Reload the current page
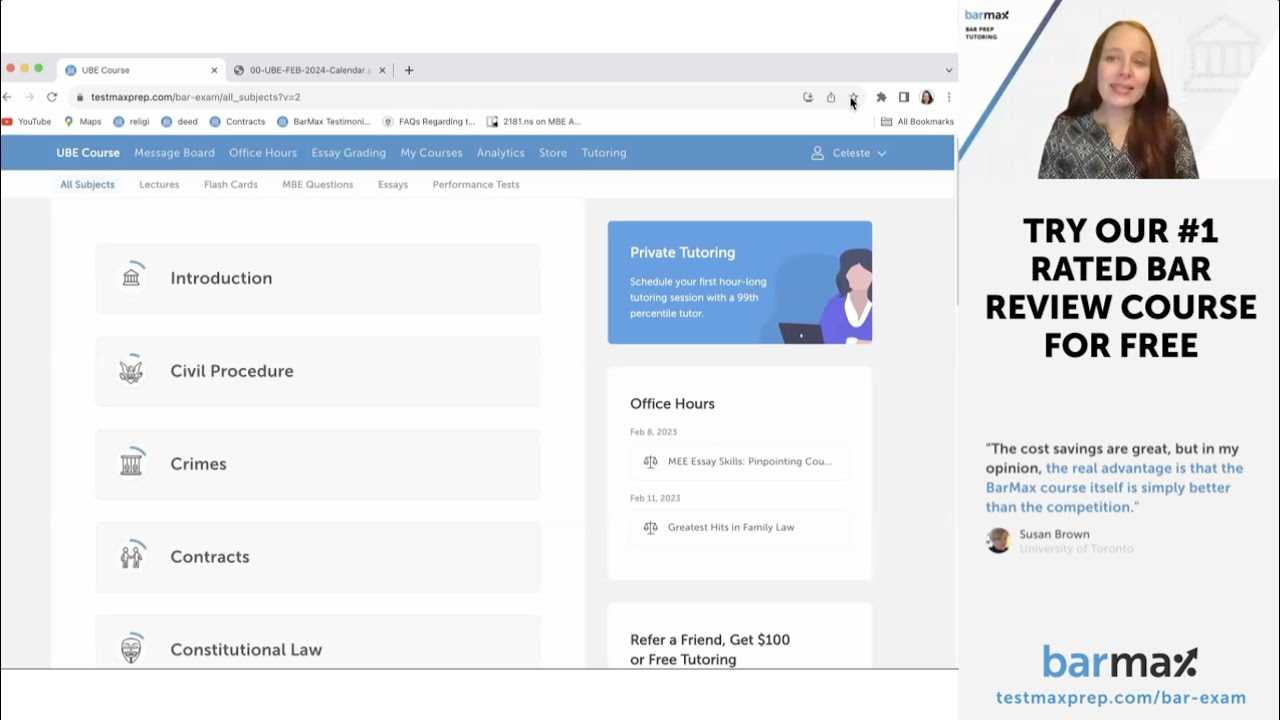1280x720 pixels. click(x=52, y=97)
